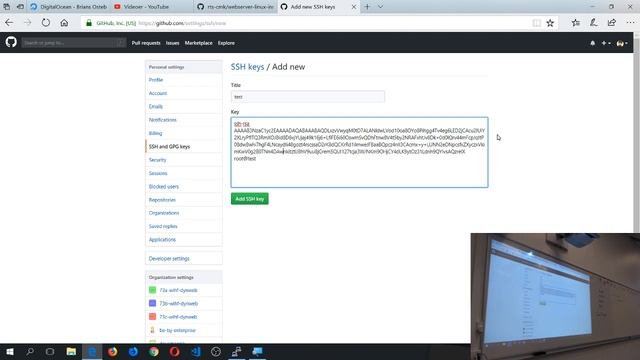
Task: Go to the browser home page icon
Action: (x=64, y=23)
